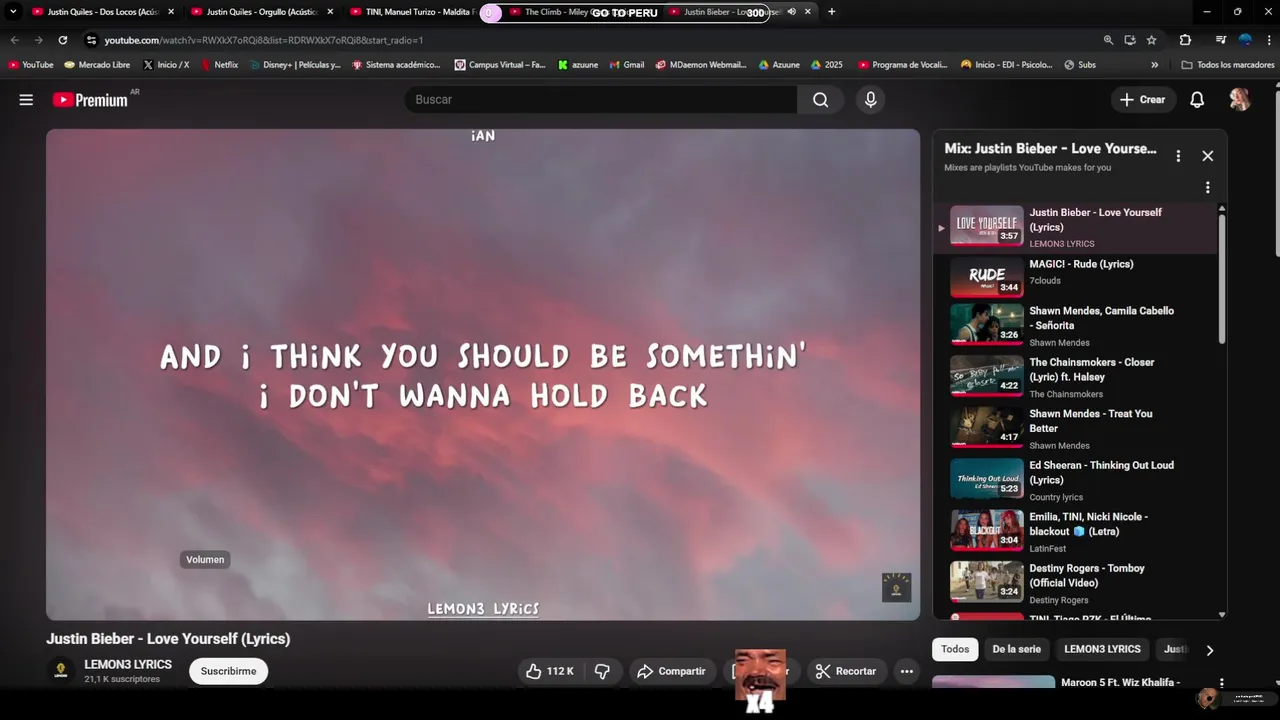
Task: Open the Campus Virtual bookmark
Action: pos(500,65)
